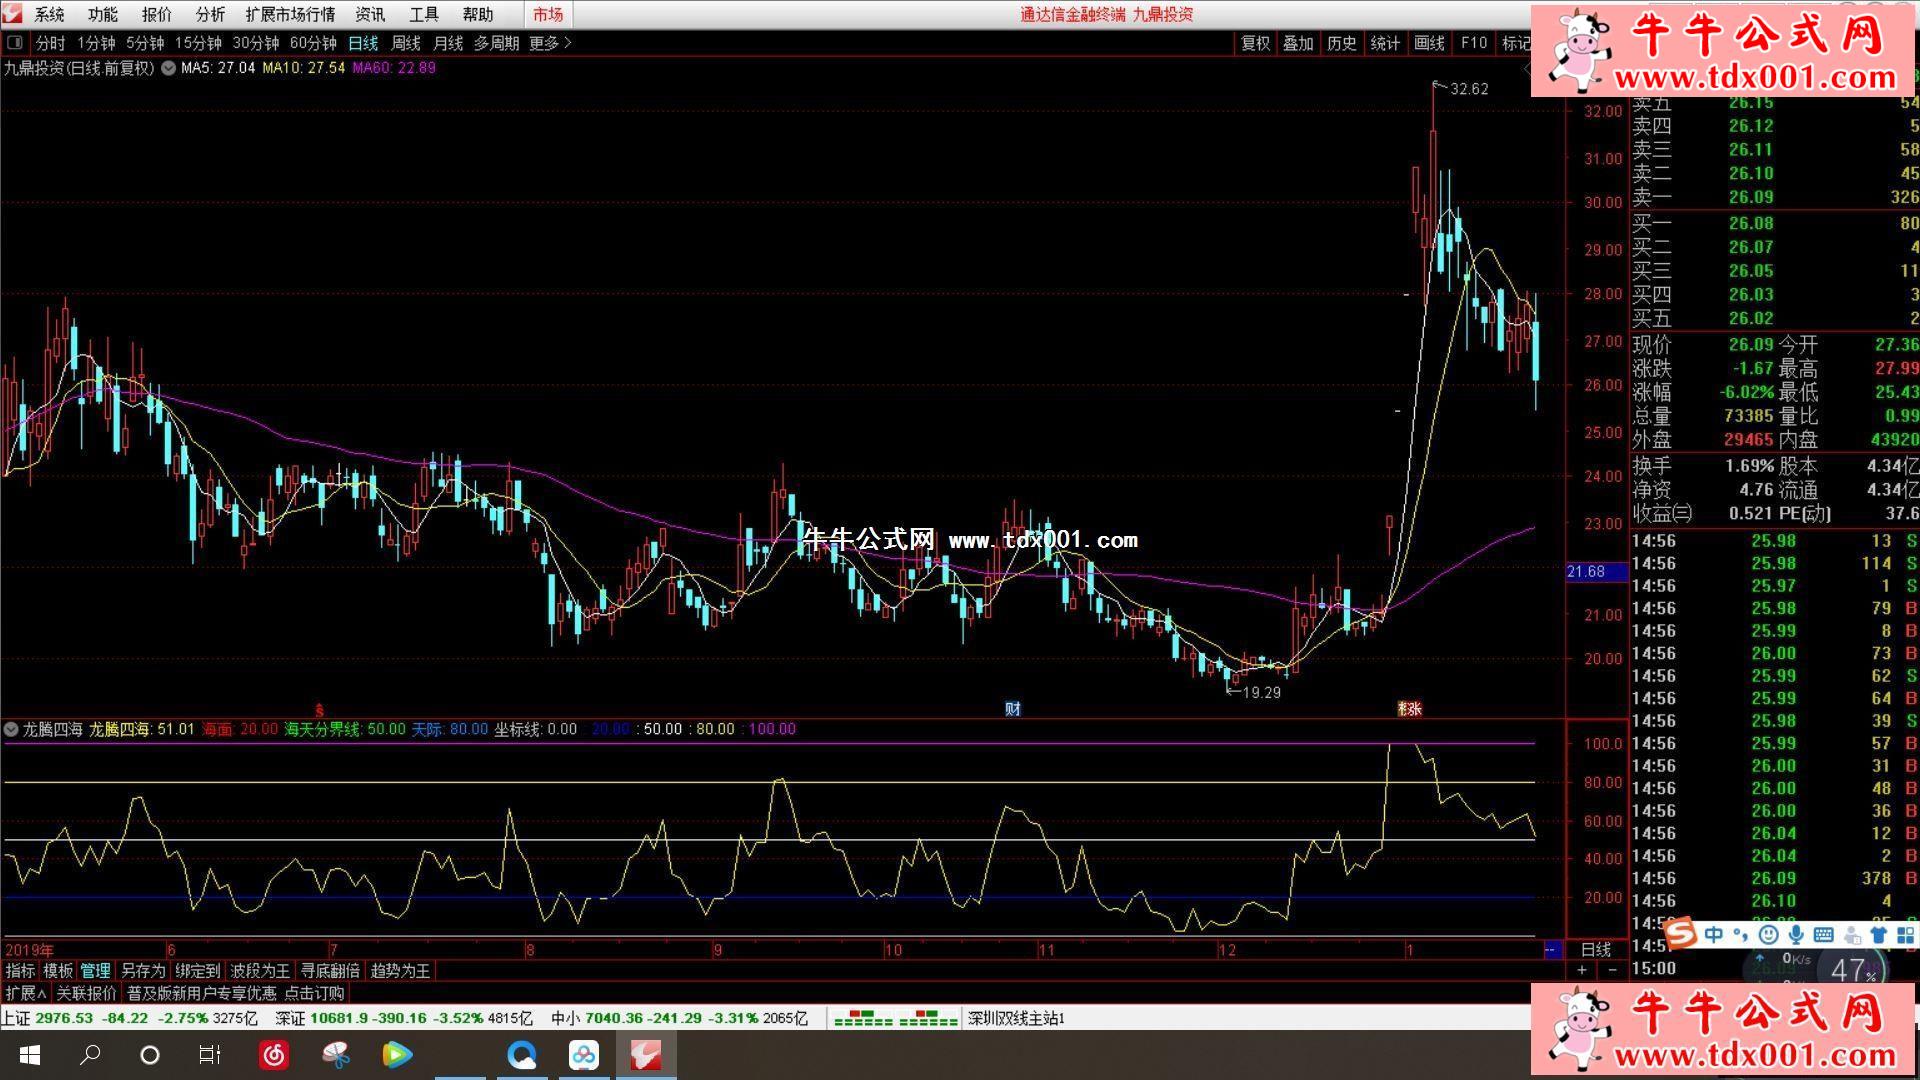Click 点击订购 subscription link
The height and width of the screenshot is (1080, 1920).
[x=314, y=994]
